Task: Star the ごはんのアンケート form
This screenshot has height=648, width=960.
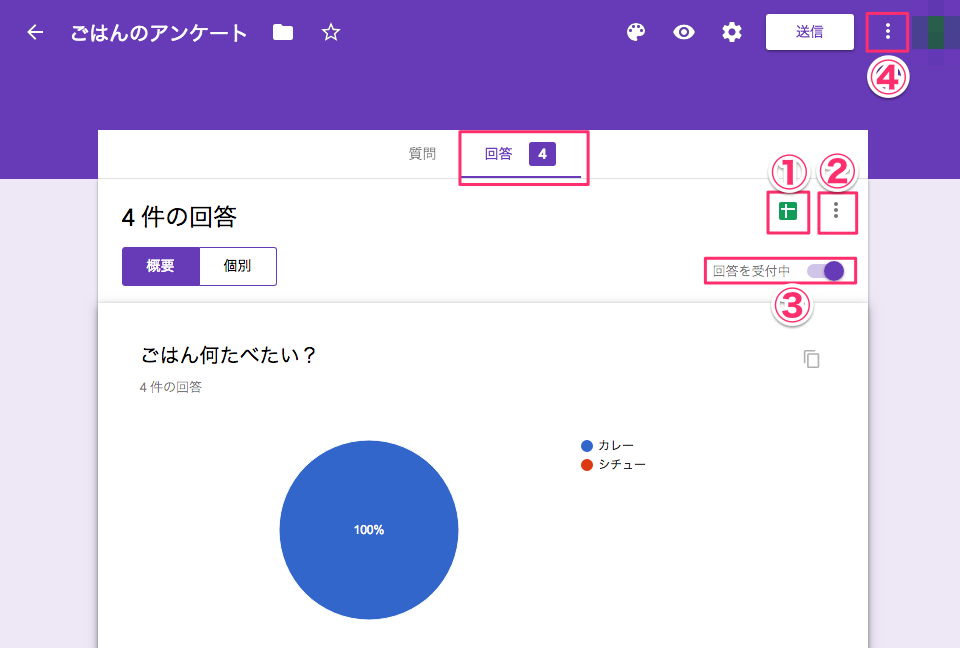Action: (x=331, y=32)
